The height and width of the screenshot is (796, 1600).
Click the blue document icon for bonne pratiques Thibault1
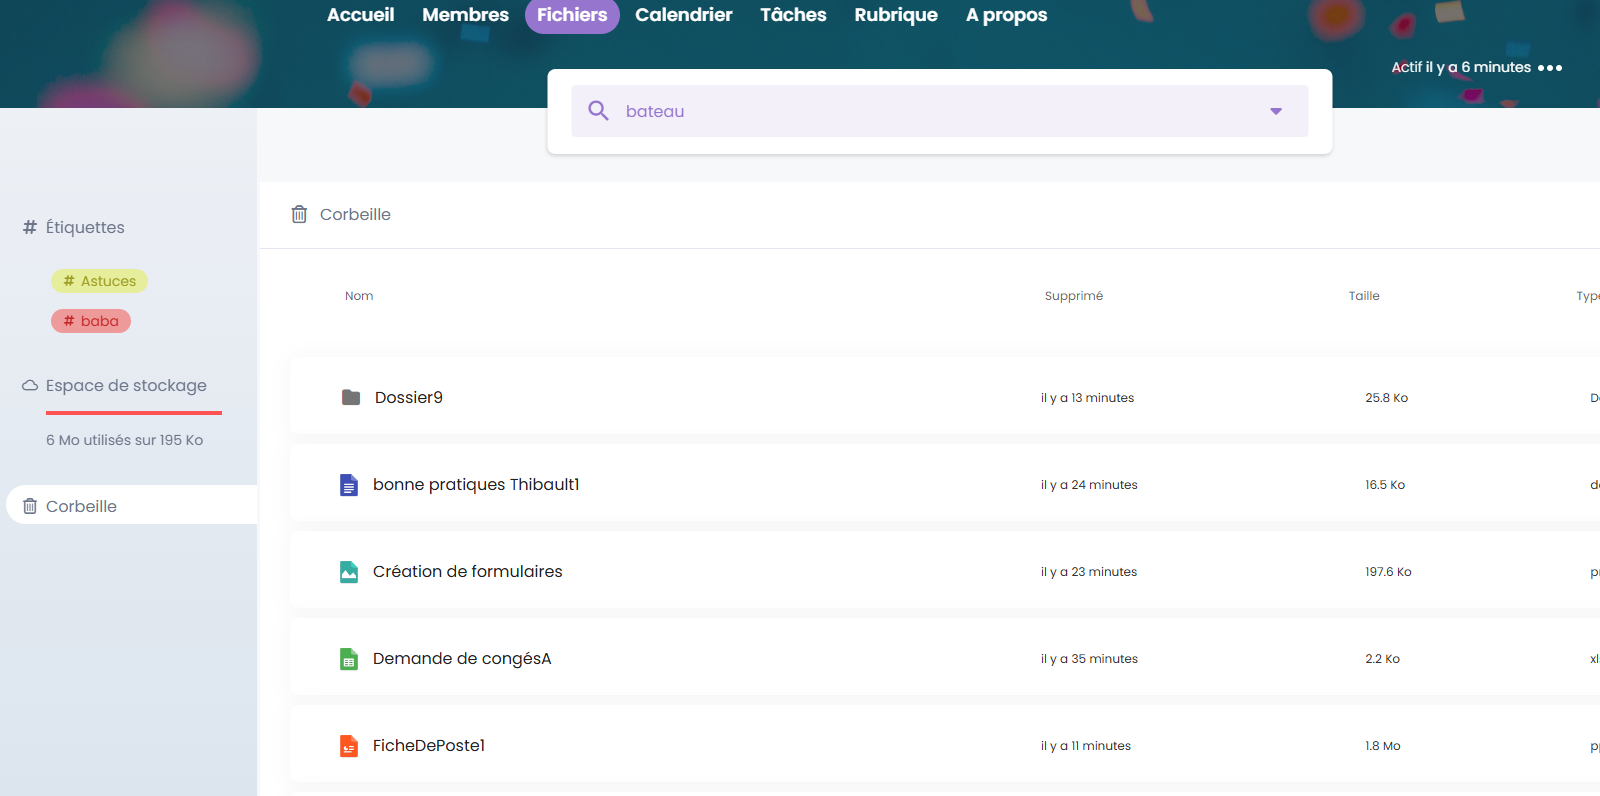(x=348, y=485)
